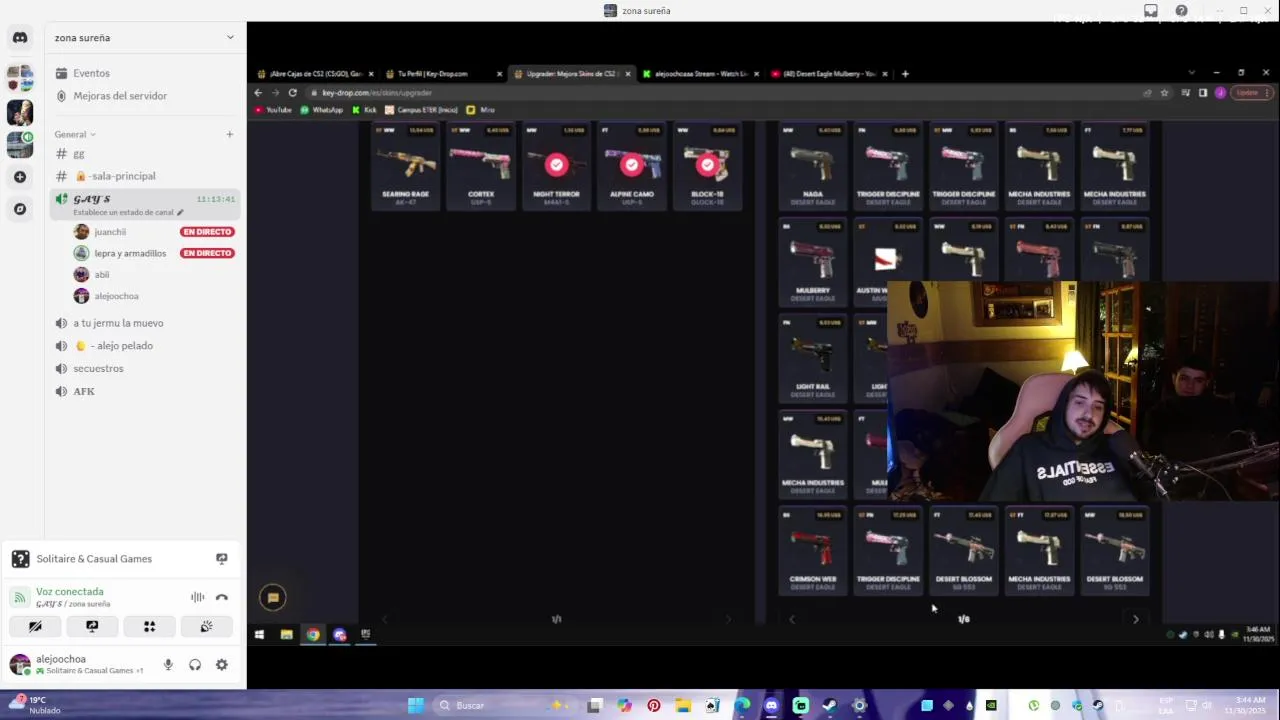Choose the Crimson Web Desert Eagle skin
The height and width of the screenshot is (720, 1280).
point(813,551)
